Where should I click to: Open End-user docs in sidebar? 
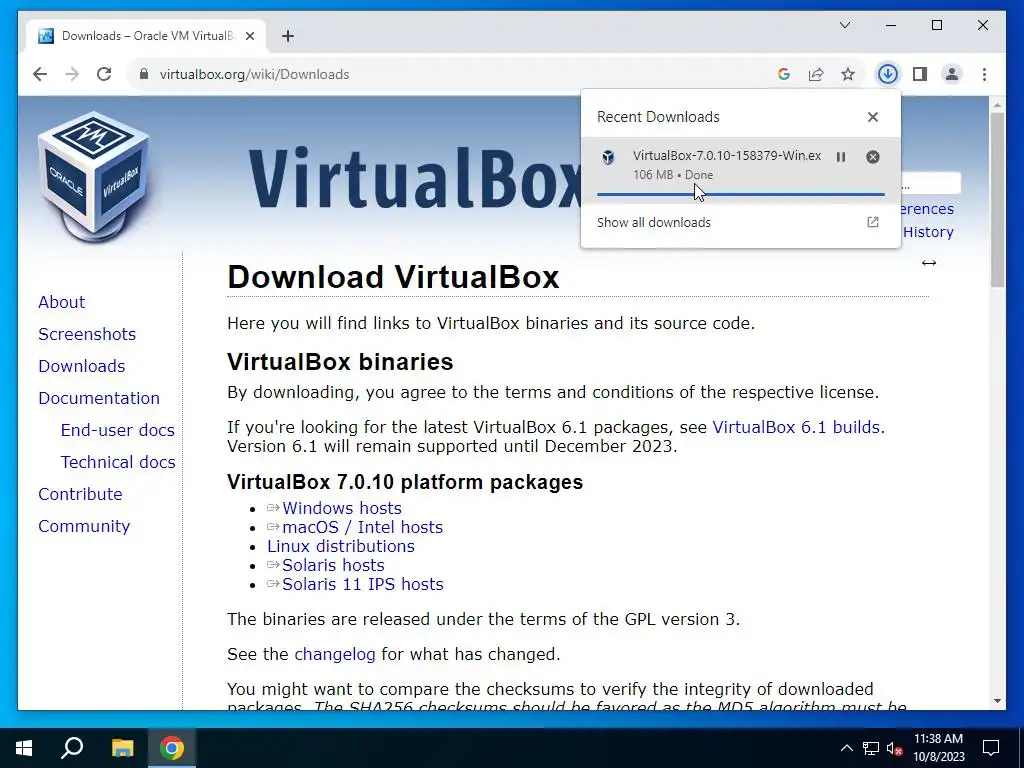point(118,430)
